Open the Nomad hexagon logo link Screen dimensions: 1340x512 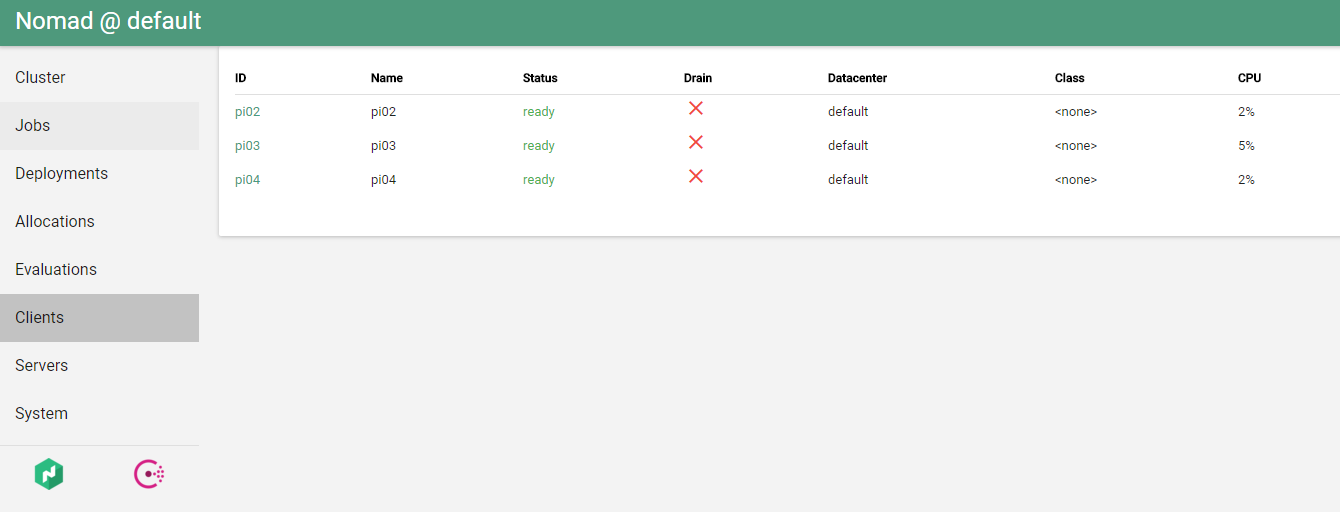(x=49, y=474)
